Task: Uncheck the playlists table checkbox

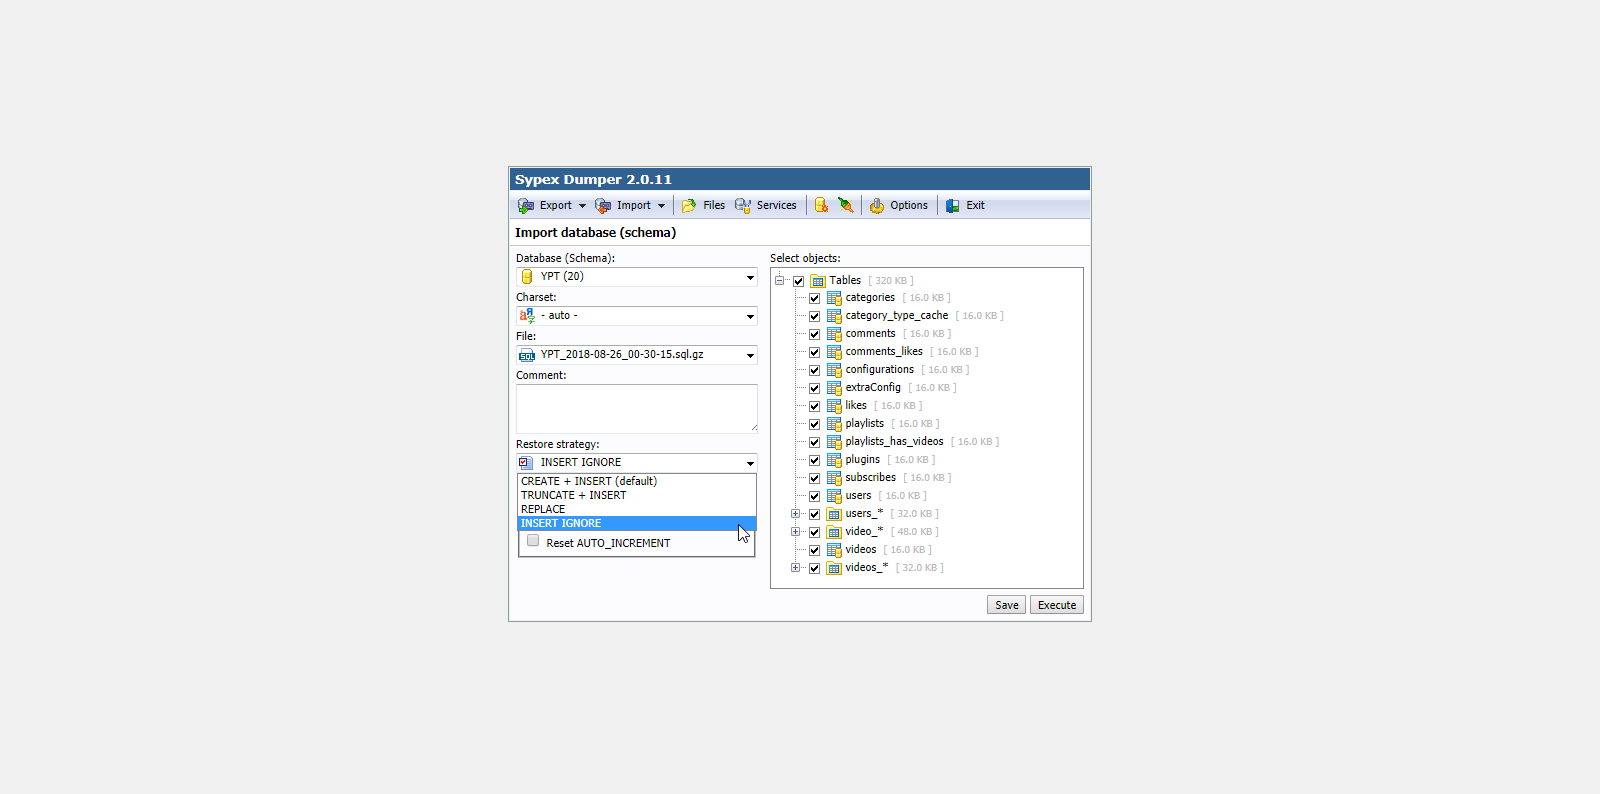Action: coord(815,424)
